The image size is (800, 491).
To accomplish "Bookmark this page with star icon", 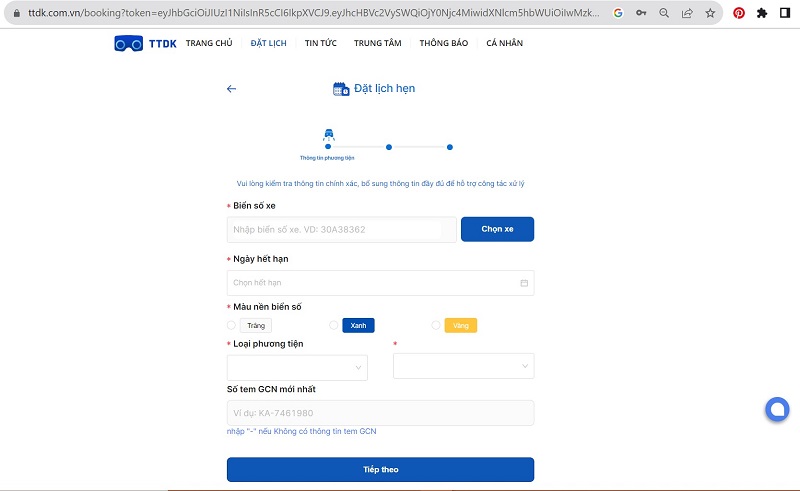I will coord(710,13).
